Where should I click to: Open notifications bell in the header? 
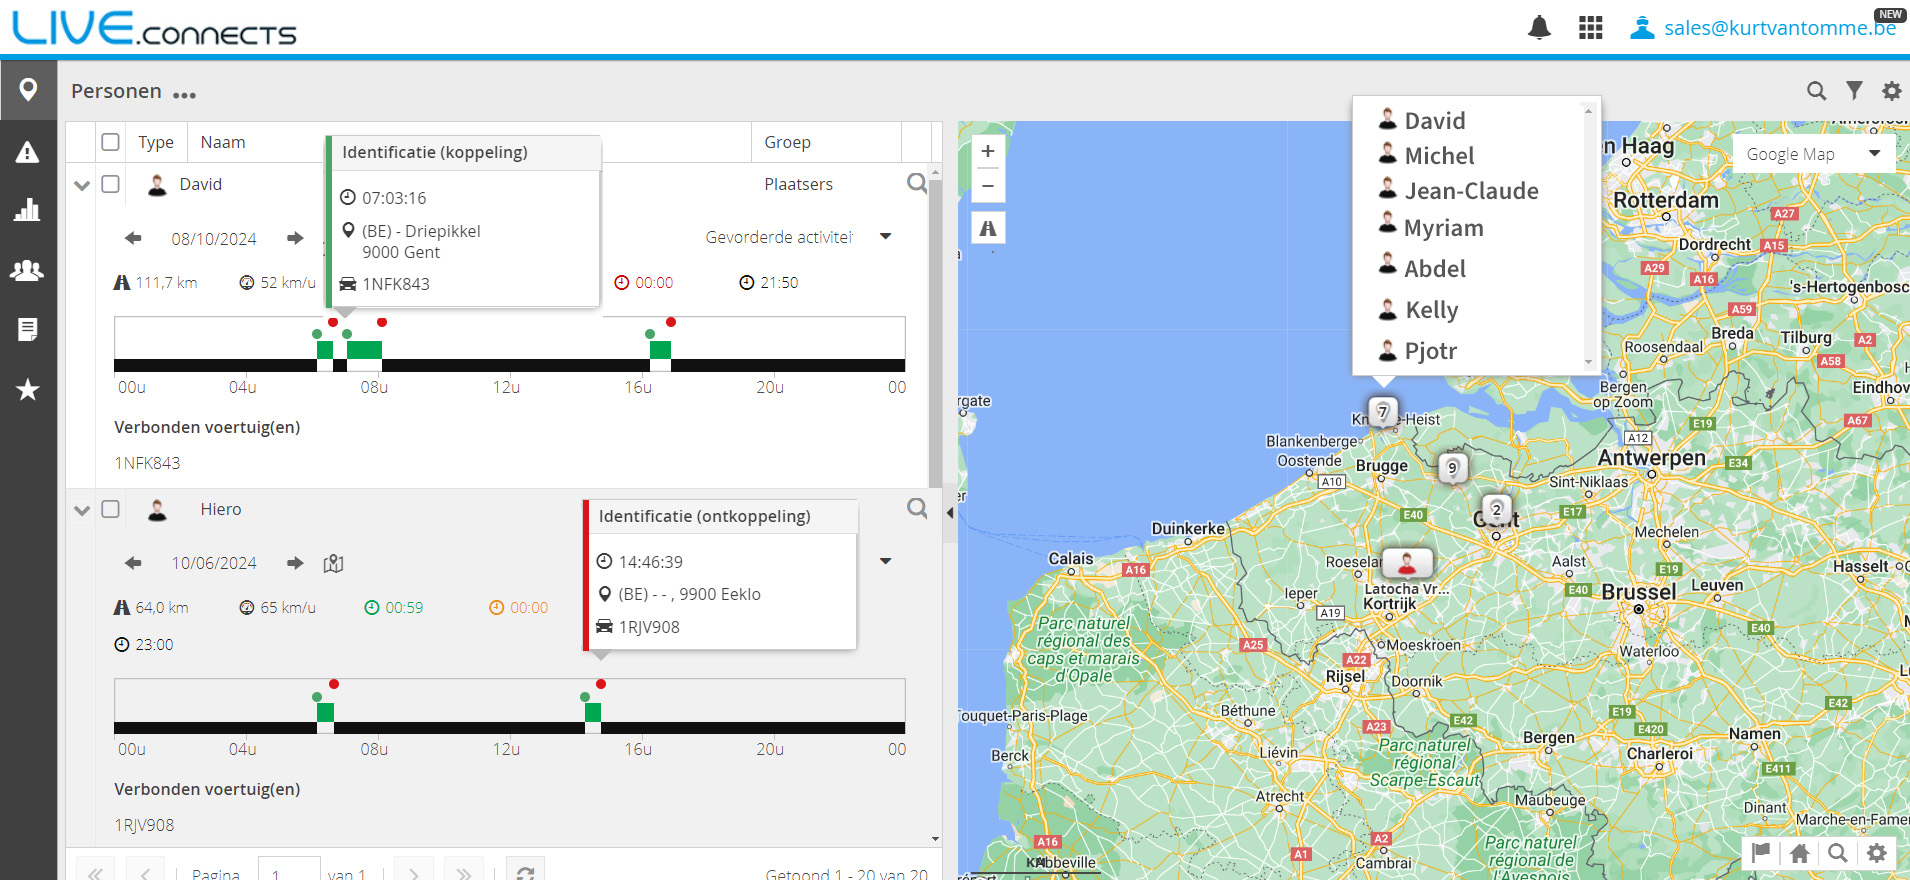(1540, 28)
